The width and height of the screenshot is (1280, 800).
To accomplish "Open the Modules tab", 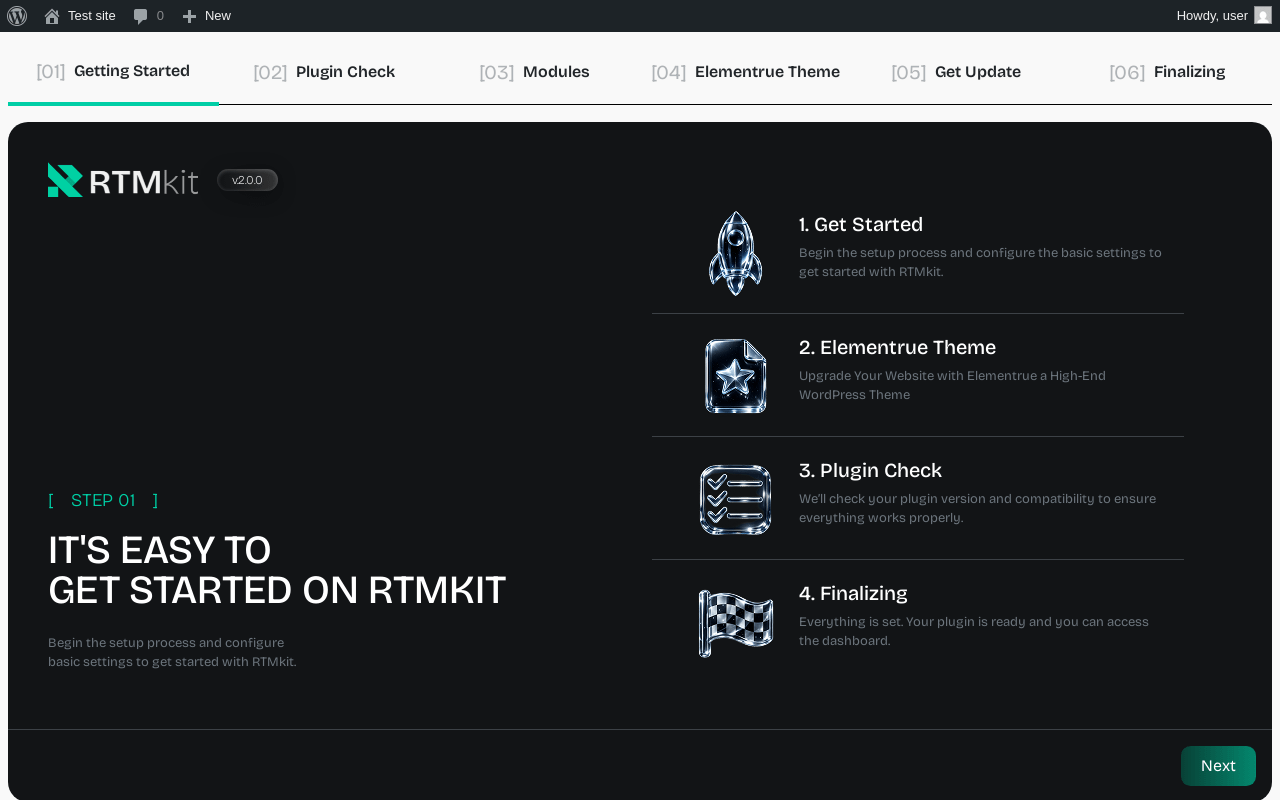I will 534,72.
